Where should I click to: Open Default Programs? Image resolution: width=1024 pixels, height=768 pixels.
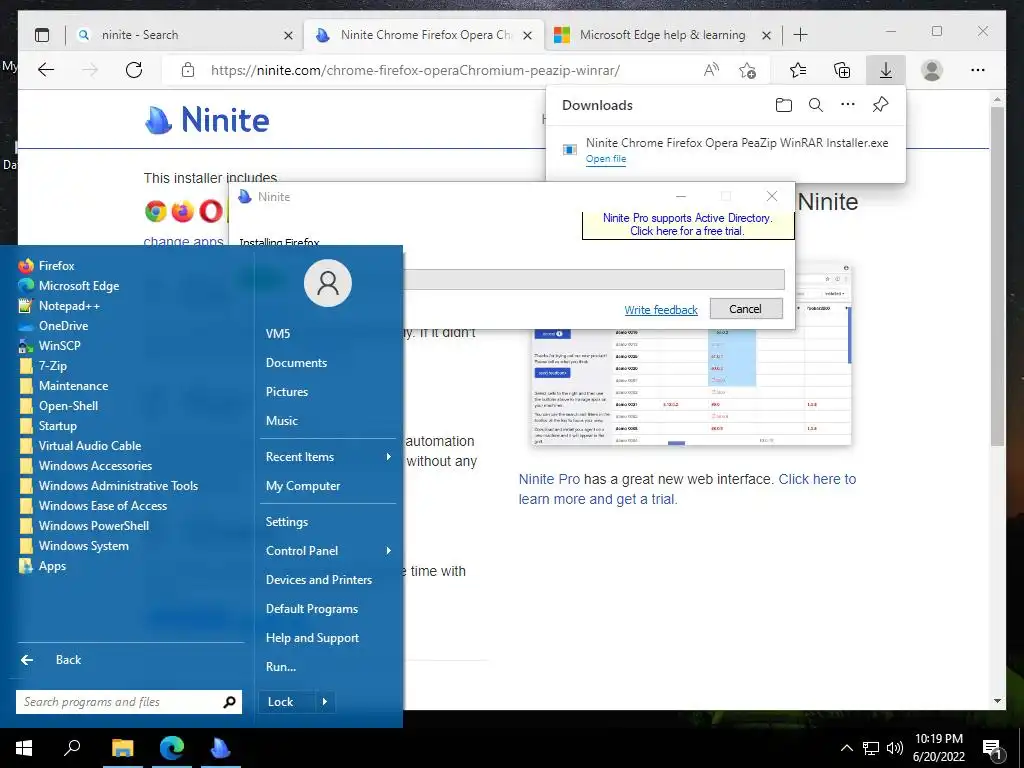(x=312, y=609)
